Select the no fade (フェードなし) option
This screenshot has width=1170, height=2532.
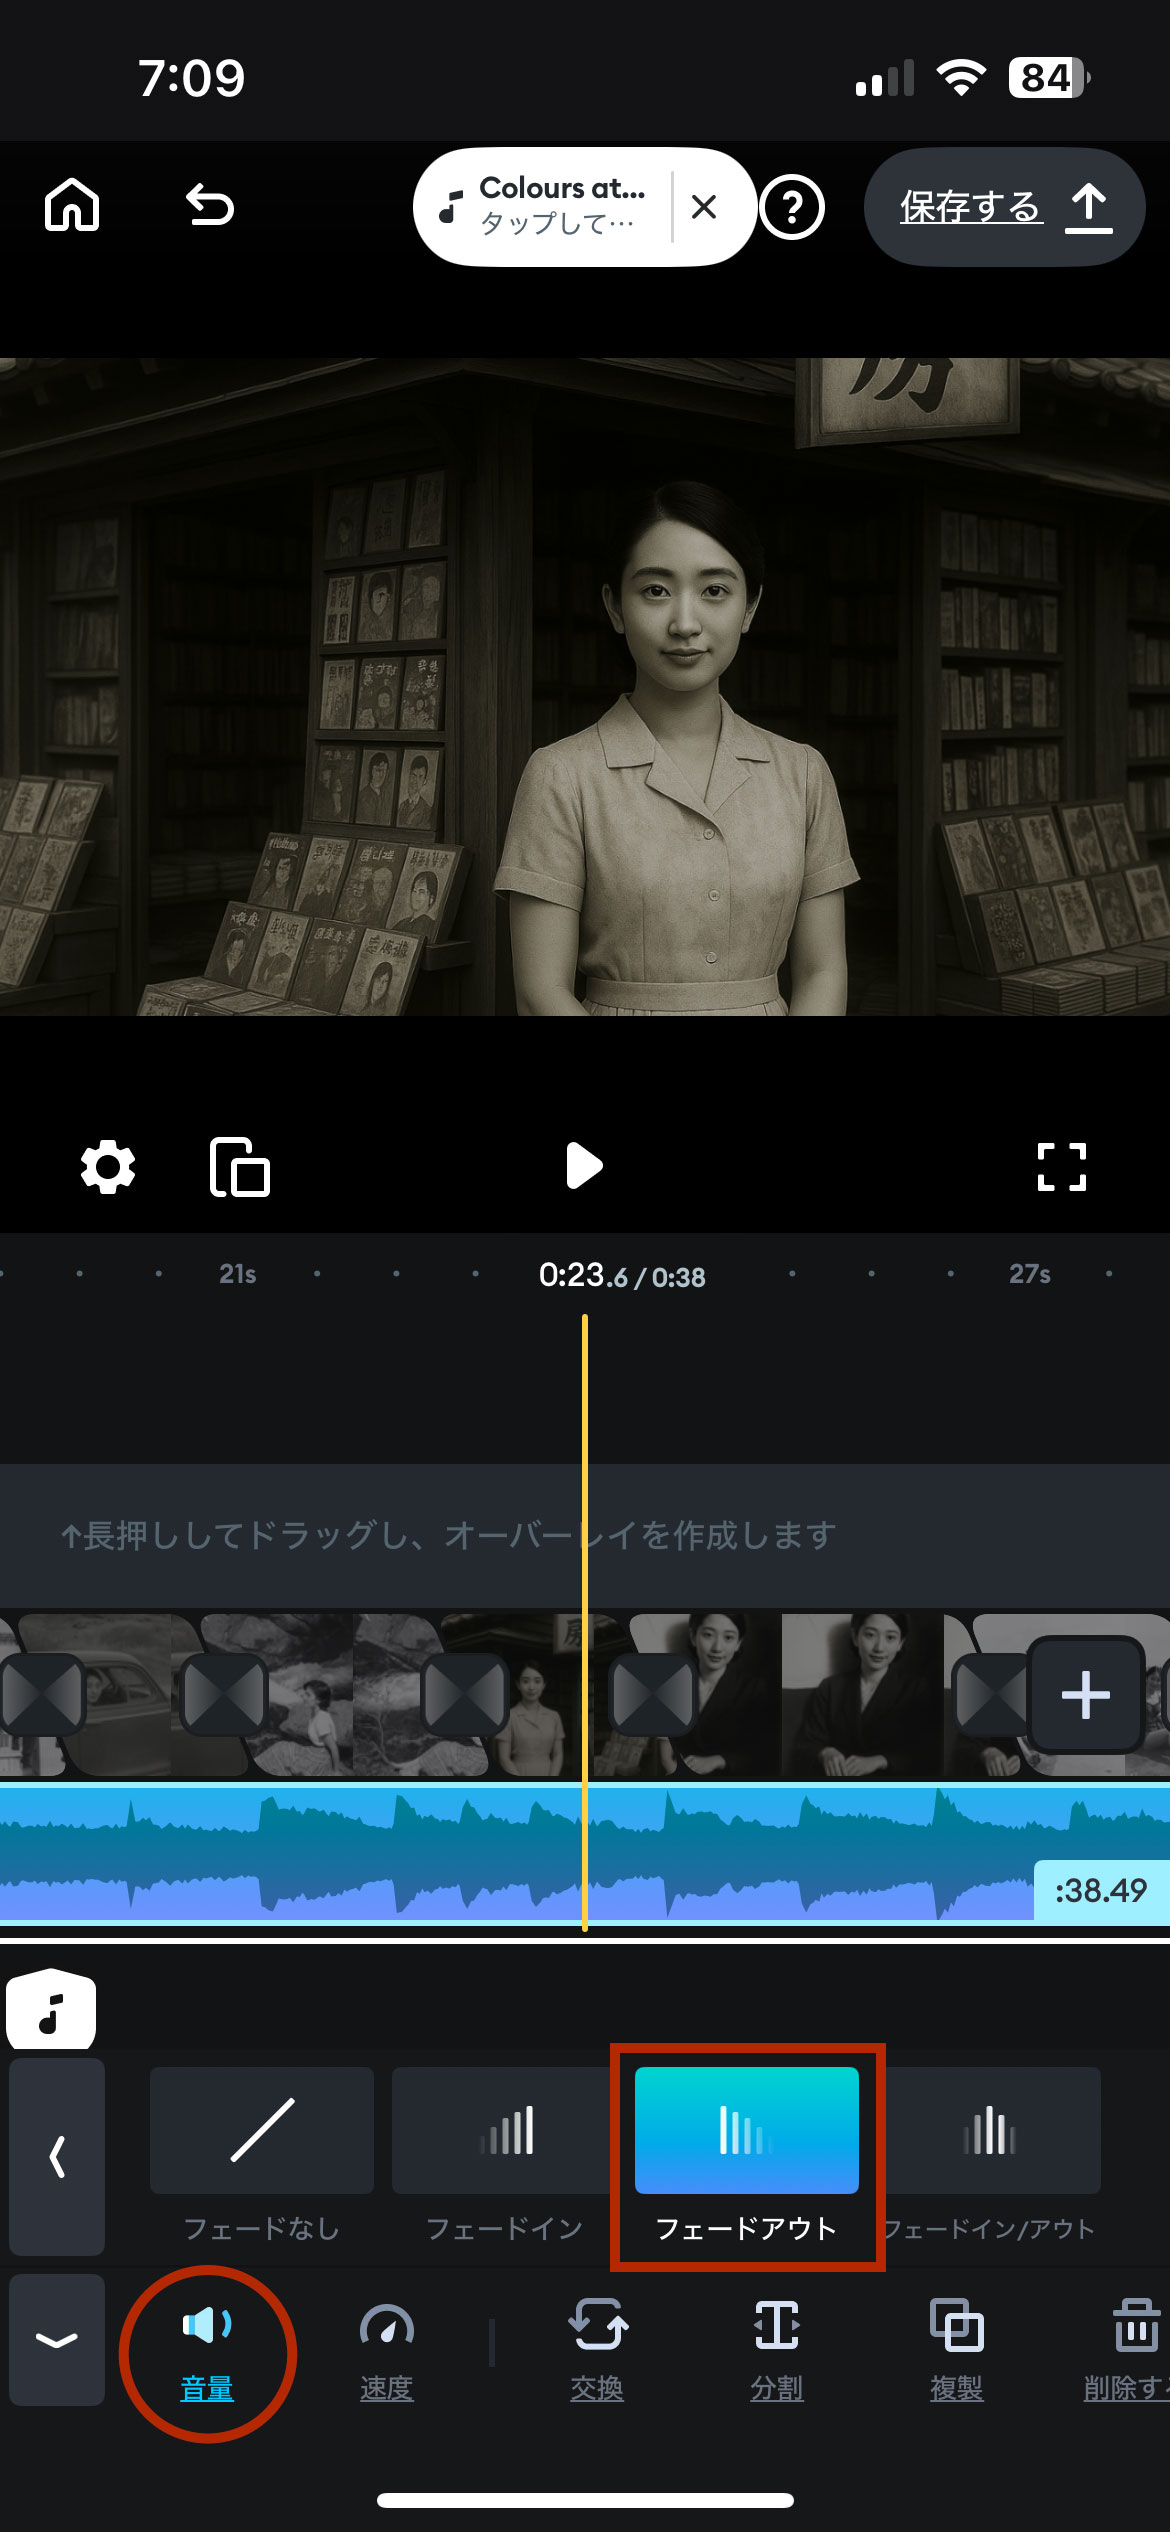[x=262, y=2151]
